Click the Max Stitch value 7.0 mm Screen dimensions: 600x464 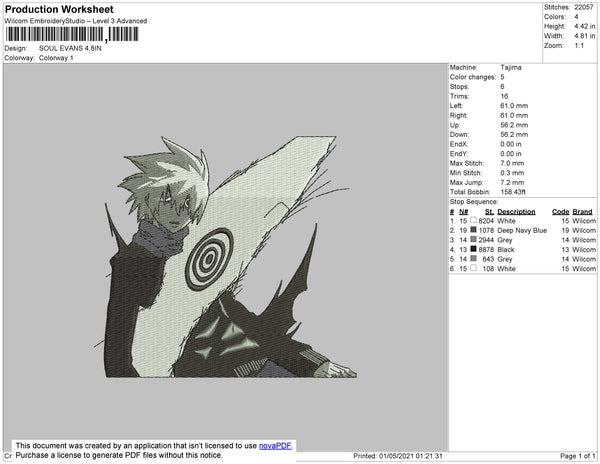pyautogui.click(x=512, y=163)
